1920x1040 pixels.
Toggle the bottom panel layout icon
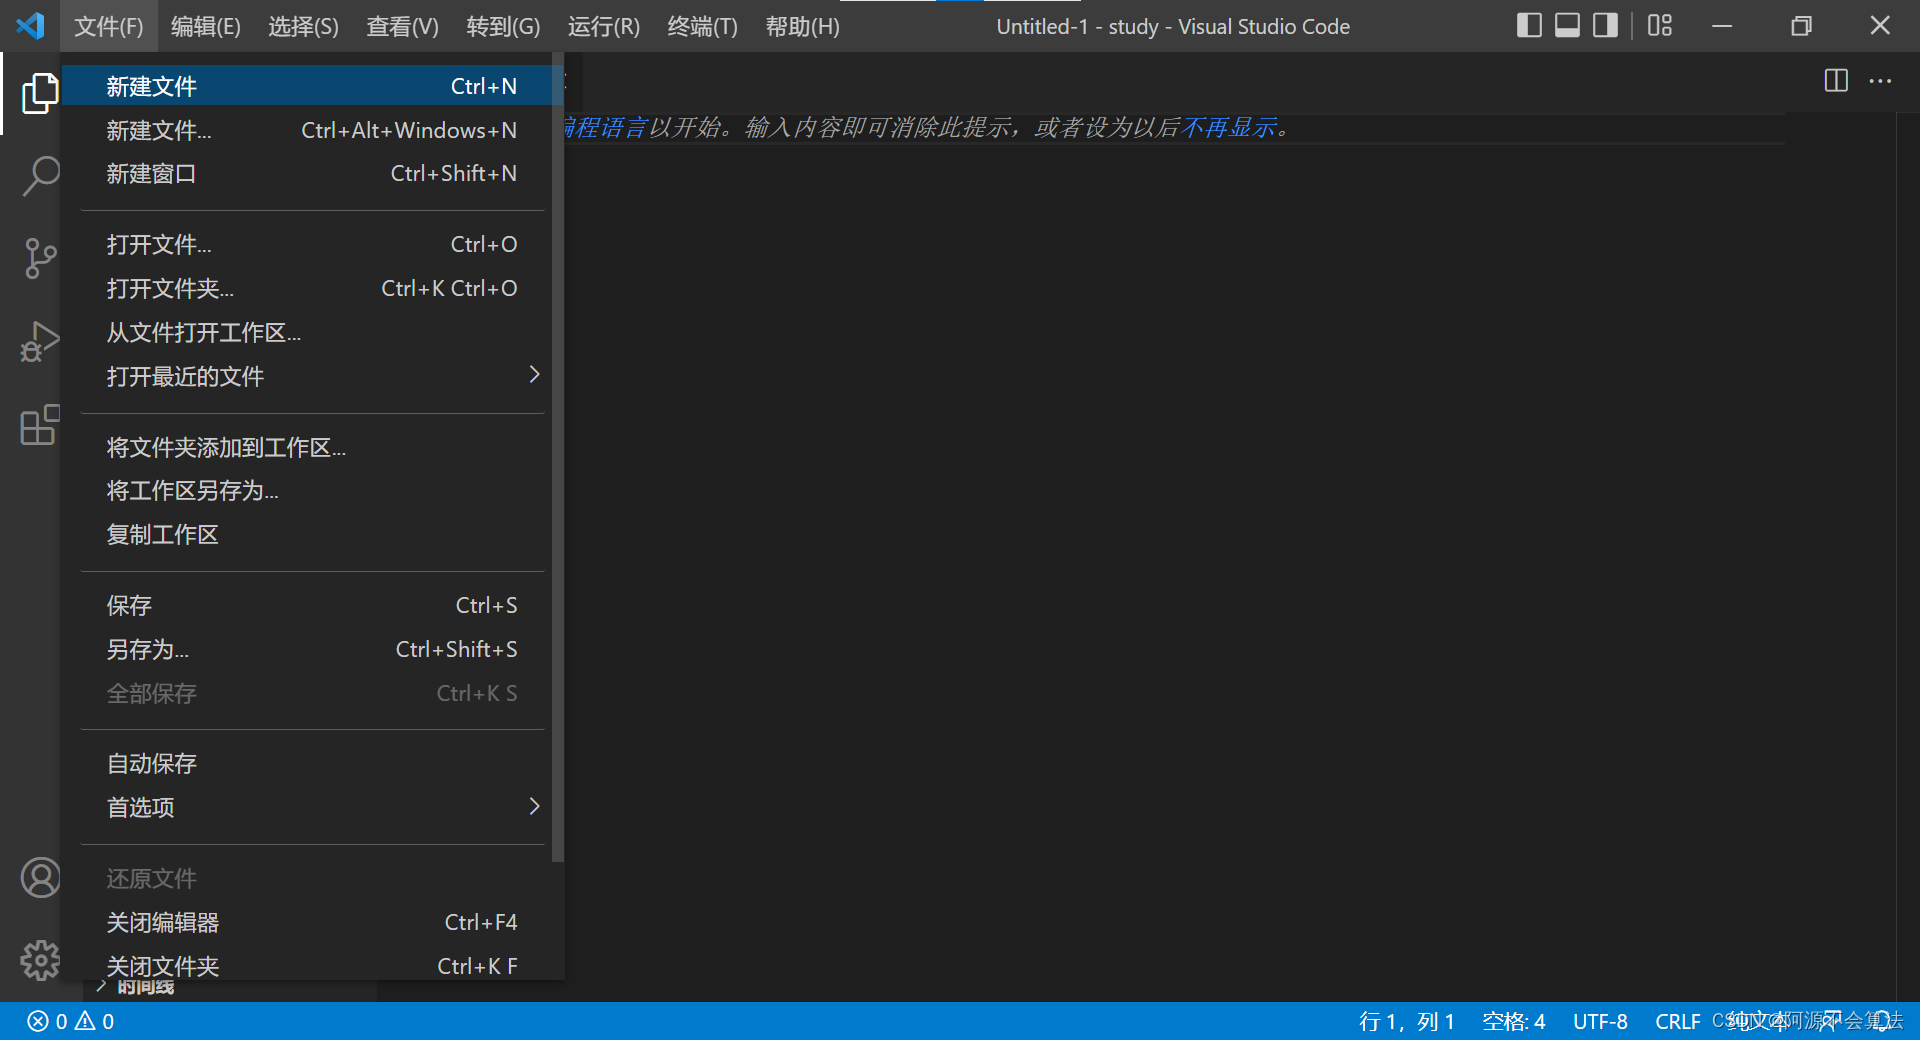pyautogui.click(x=1567, y=25)
